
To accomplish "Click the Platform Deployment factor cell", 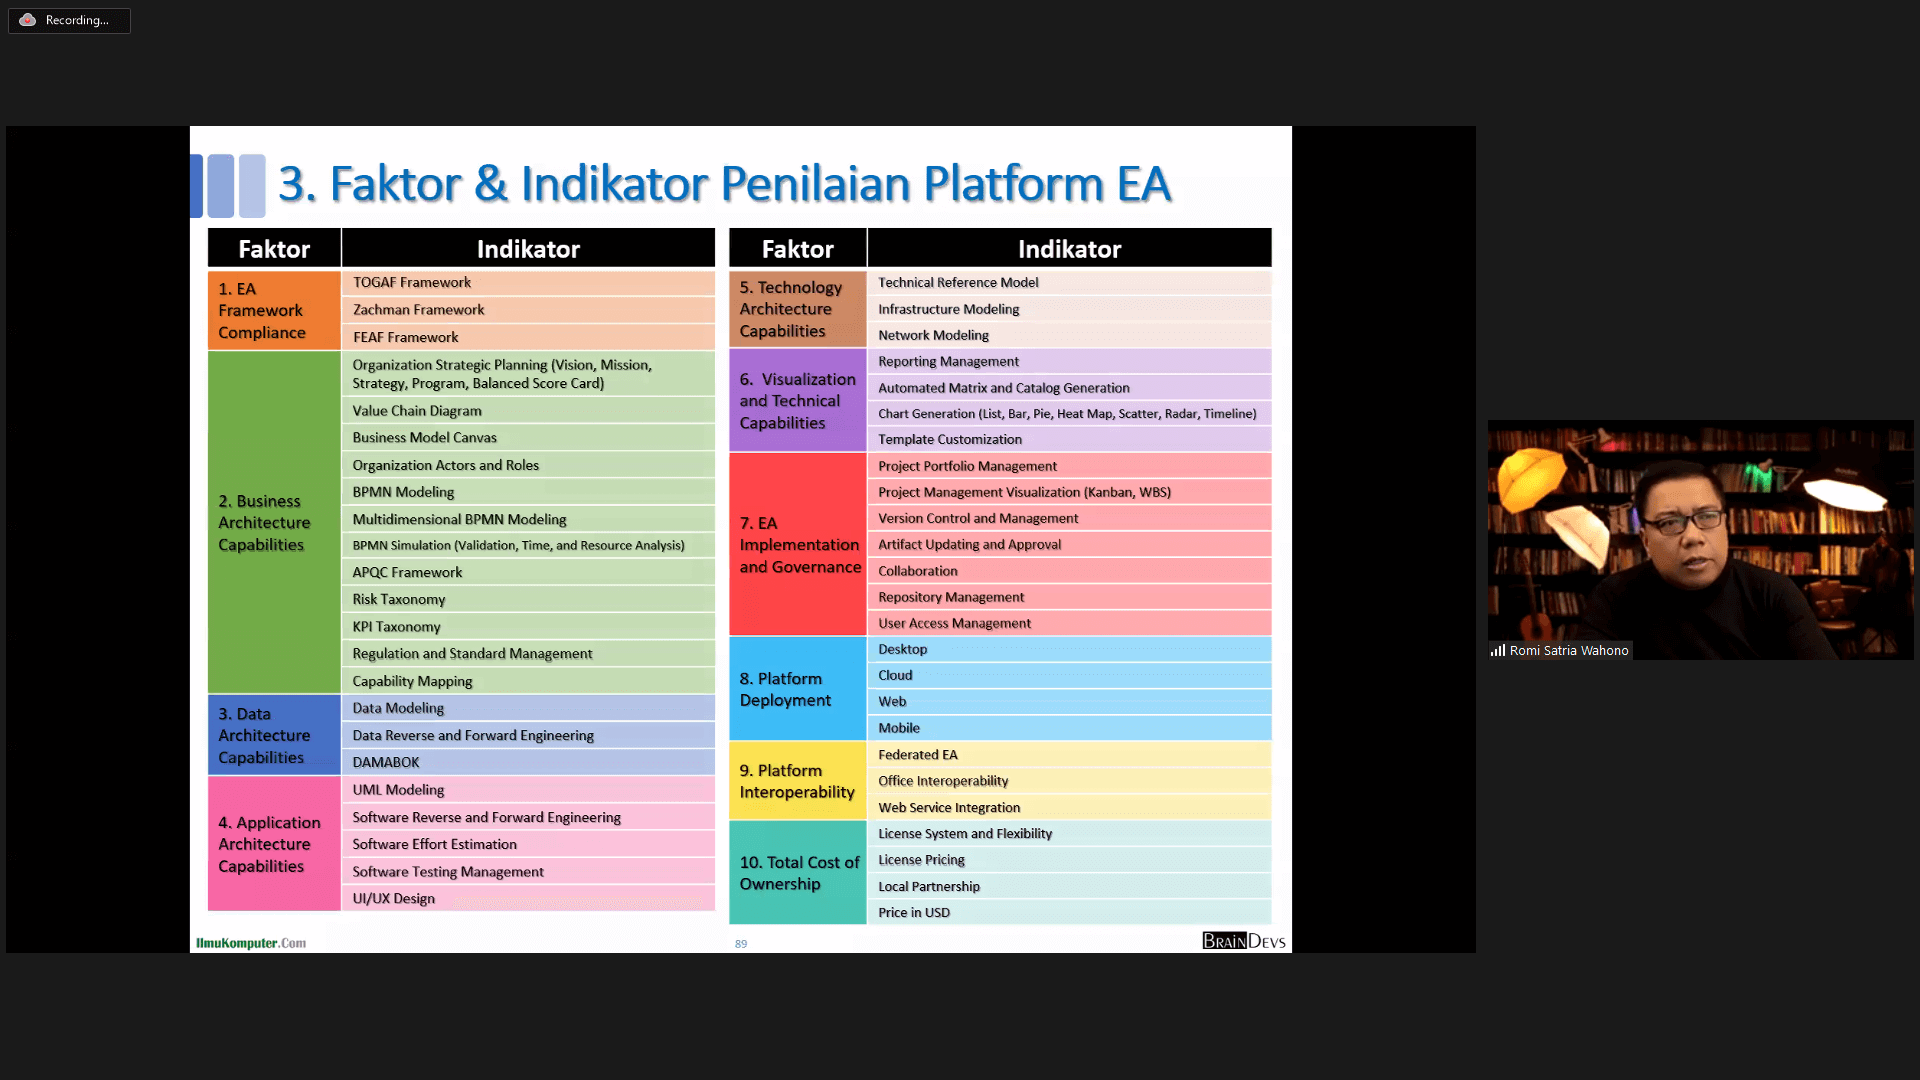I will coord(796,689).
